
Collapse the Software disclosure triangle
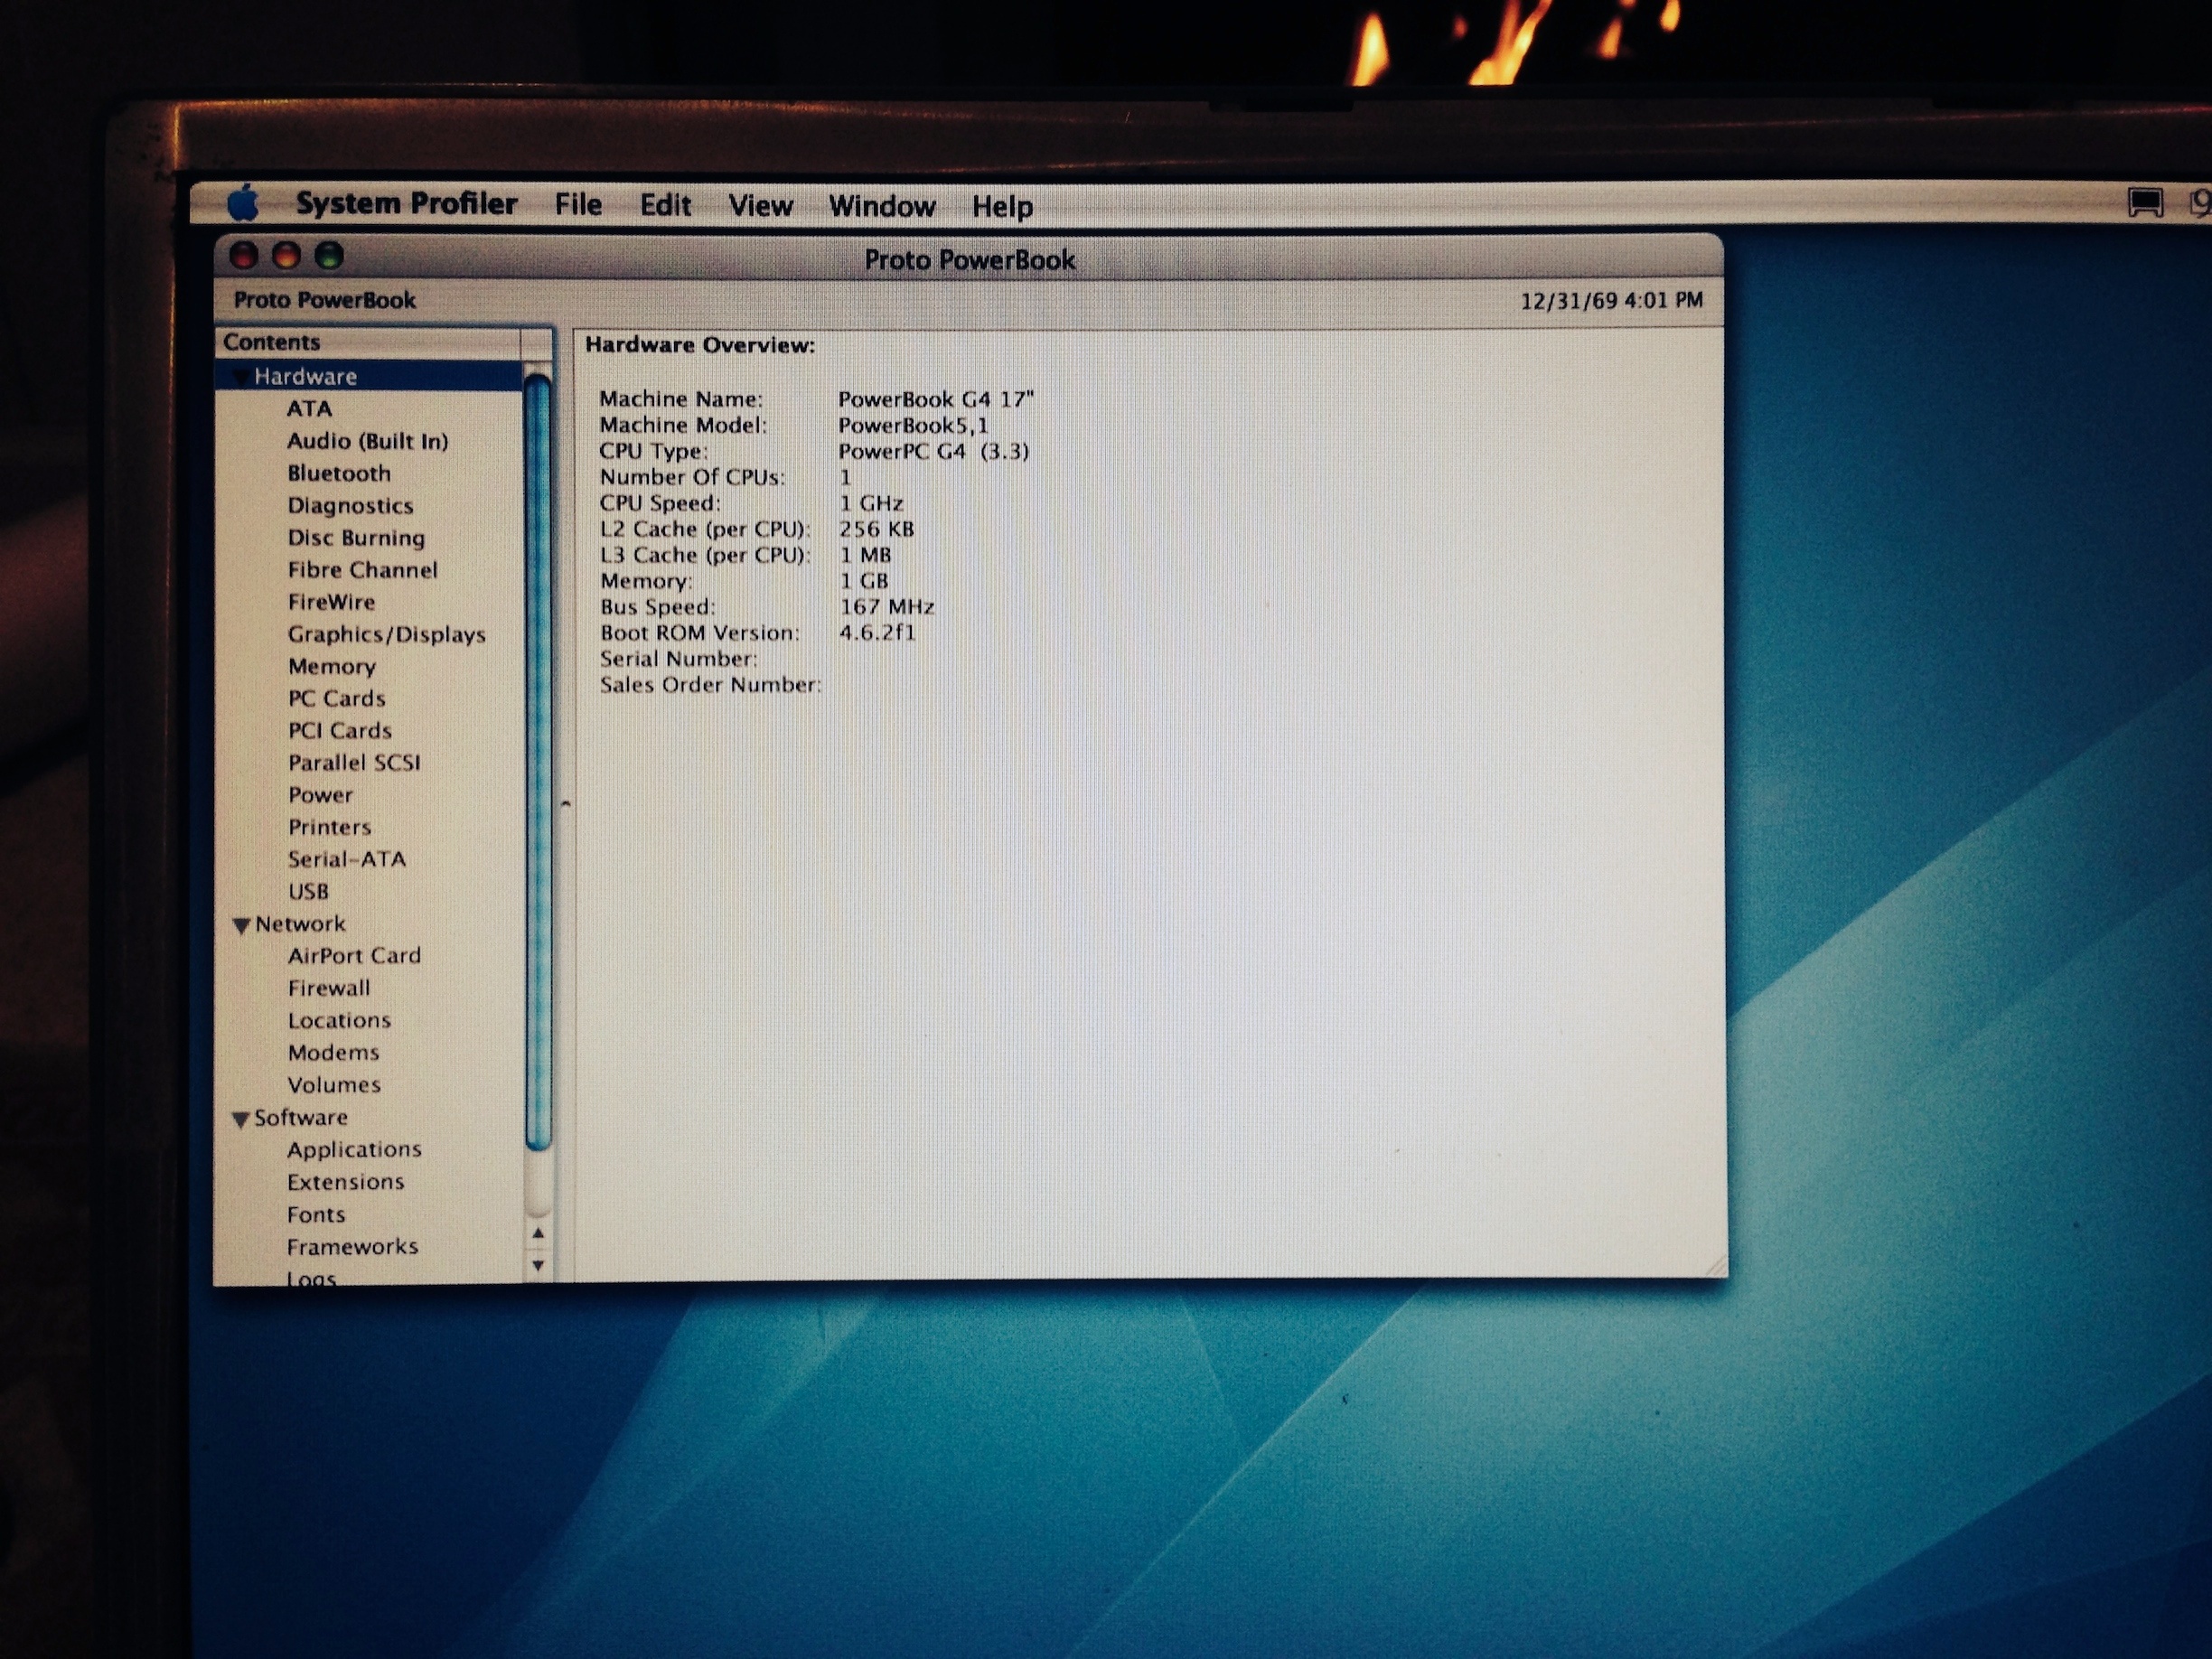(241, 1119)
